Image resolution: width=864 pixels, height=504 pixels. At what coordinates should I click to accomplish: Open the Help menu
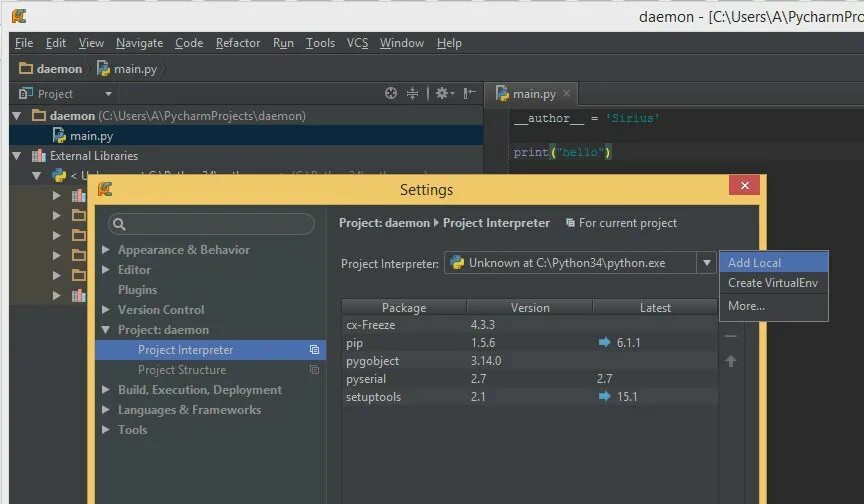pos(449,43)
